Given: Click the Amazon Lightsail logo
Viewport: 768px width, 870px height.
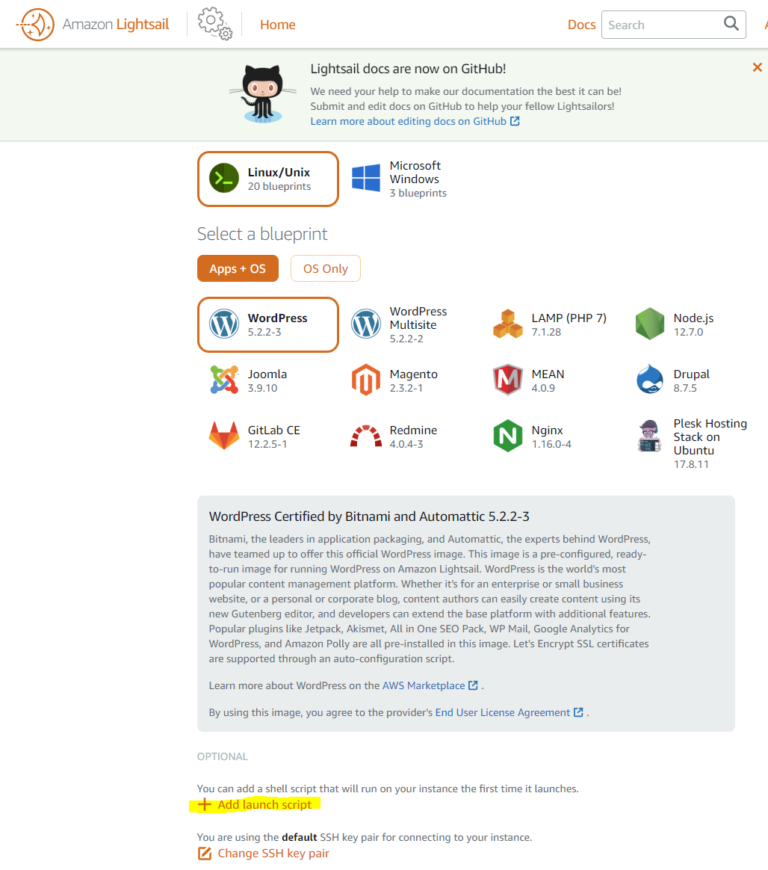Looking at the screenshot, I should 36,25.
